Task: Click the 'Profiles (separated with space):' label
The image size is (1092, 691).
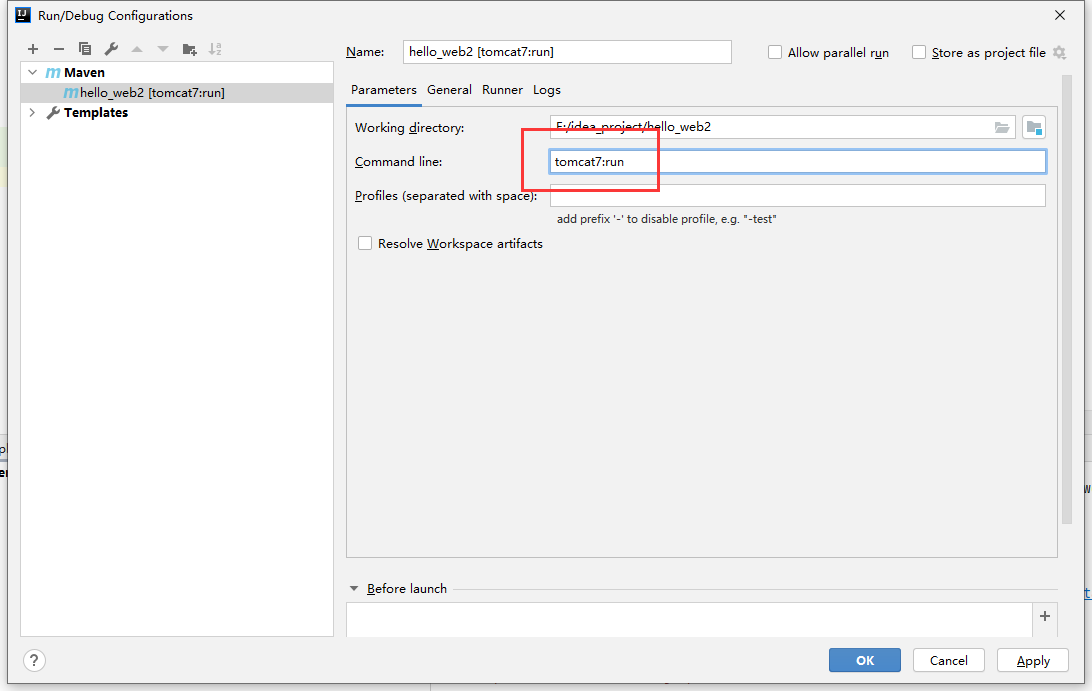Action: click(446, 196)
